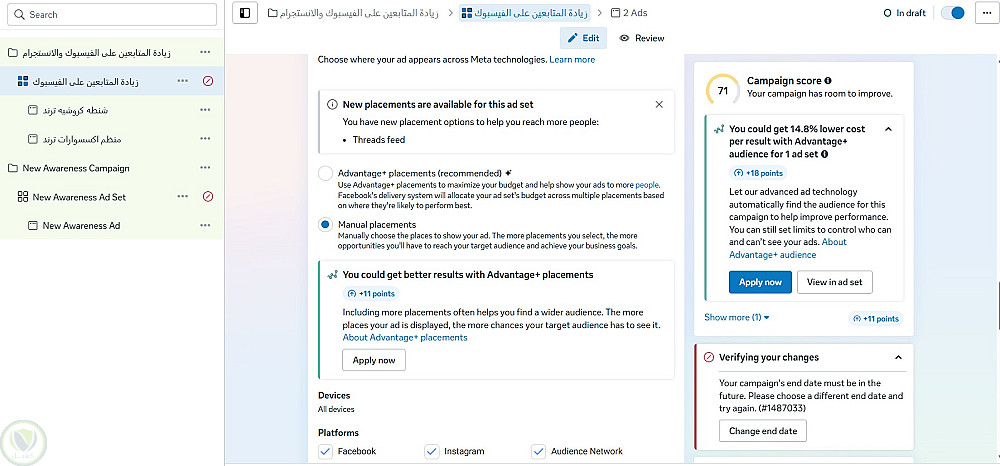
Task: Open more options for New Awareness Ad
Action: pyautogui.click(x=205, y=225)
